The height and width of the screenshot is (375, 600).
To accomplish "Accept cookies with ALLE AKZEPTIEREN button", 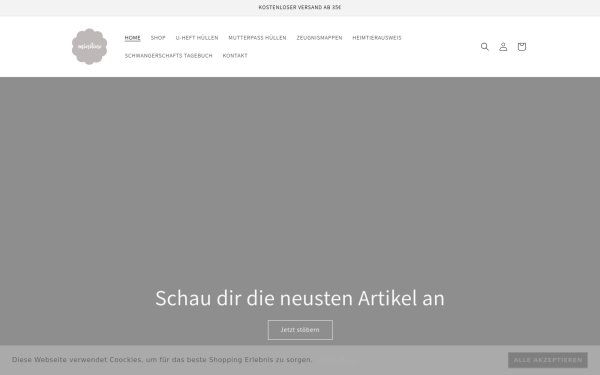I will pyautogui.click(x=548, y=360).
